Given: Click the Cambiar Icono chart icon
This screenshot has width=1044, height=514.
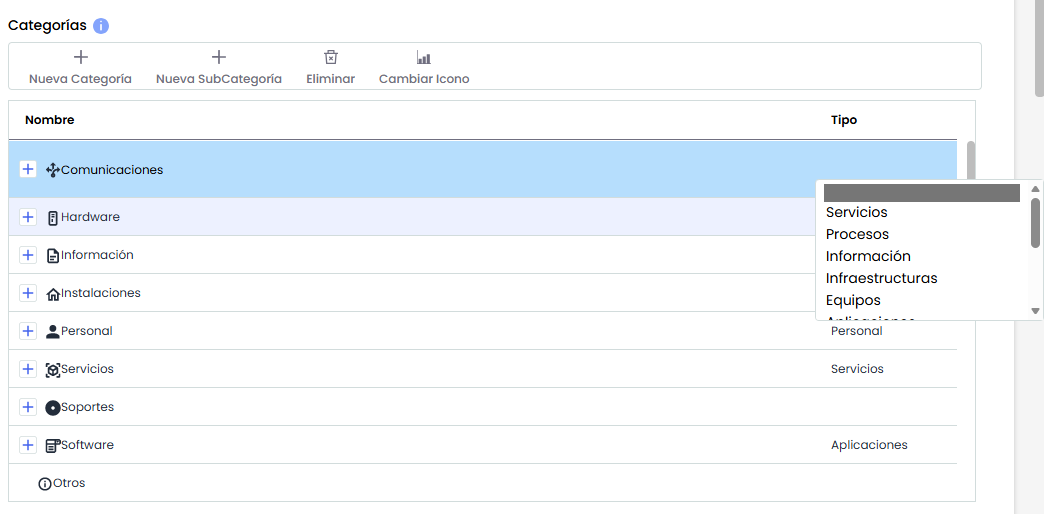Looking at the screenshot, I should tap(424, 58).
